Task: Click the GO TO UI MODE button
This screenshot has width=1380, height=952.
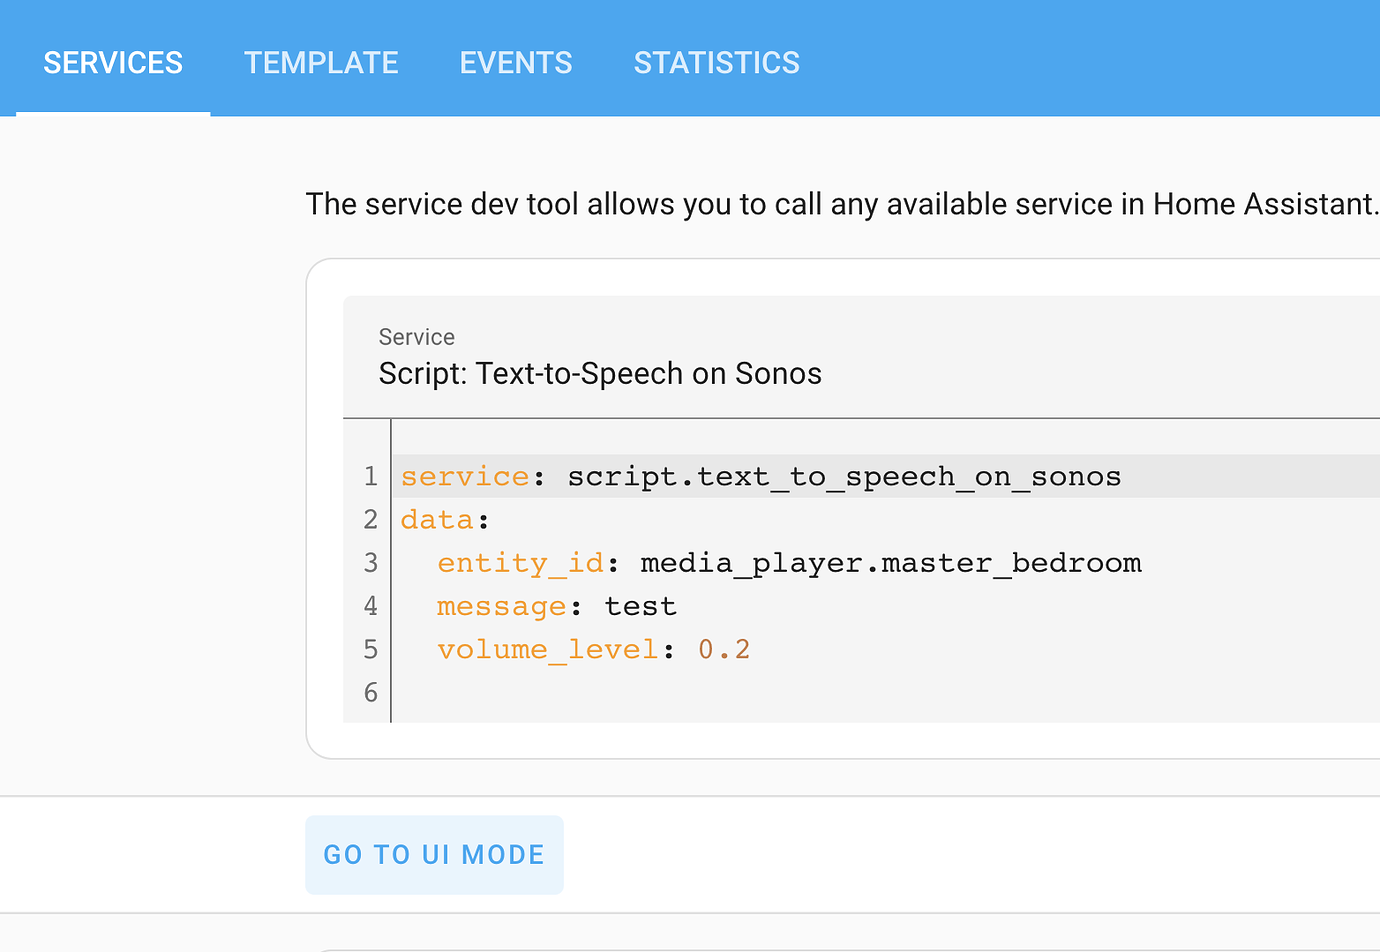Action: [x=434, y=854]
